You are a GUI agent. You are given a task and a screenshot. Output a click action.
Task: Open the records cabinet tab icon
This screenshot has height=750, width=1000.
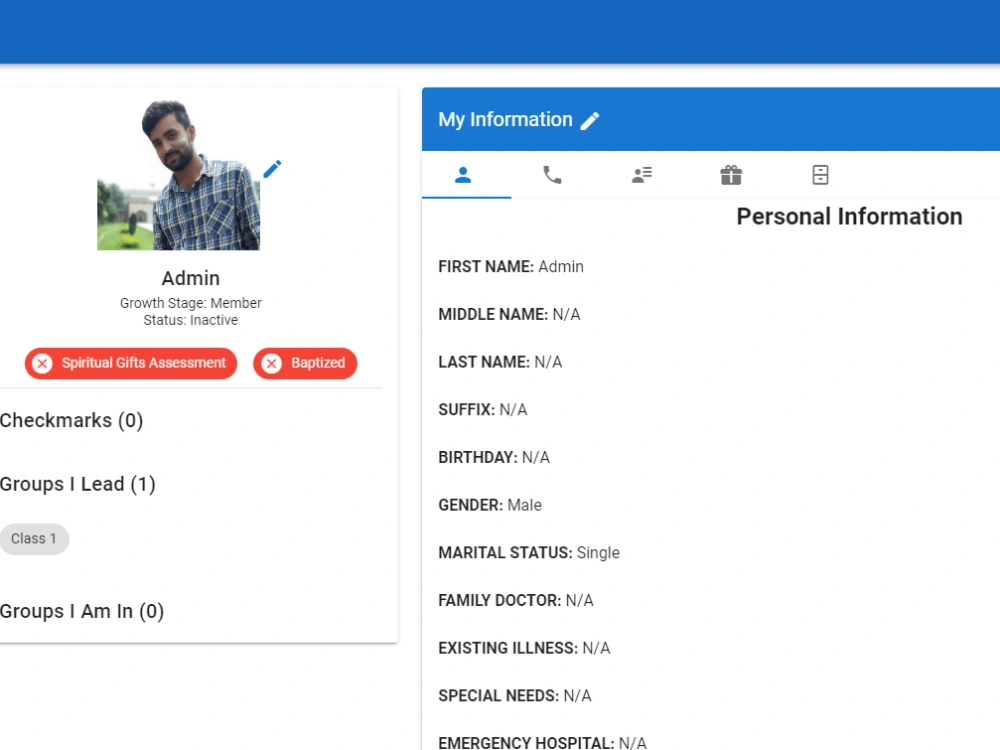819,175
